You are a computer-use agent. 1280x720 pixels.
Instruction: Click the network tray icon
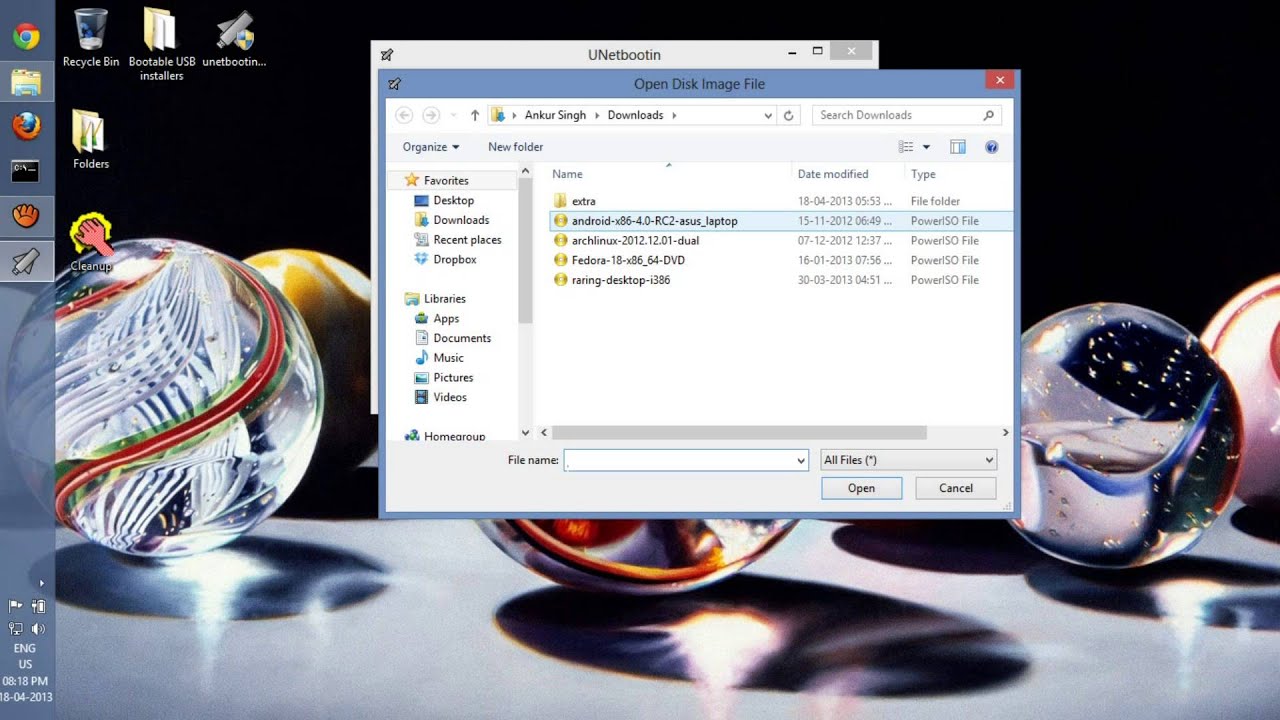pyautogui.click(x=16, y=629)
